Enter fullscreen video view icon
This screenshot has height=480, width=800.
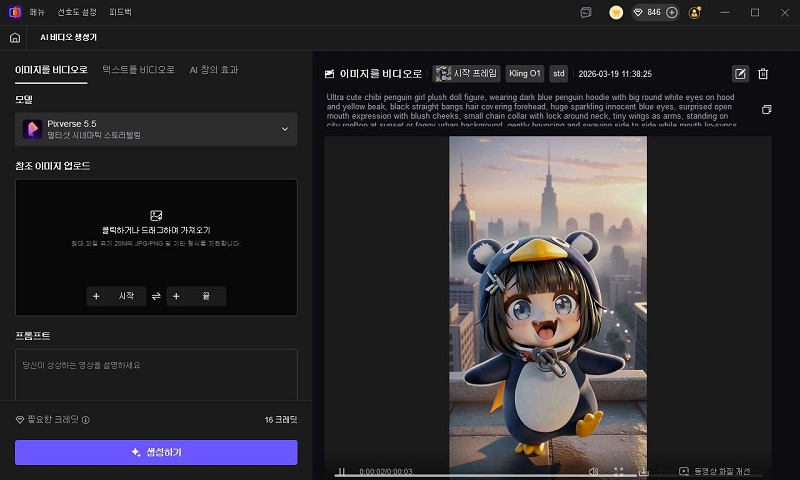(618, 471)
